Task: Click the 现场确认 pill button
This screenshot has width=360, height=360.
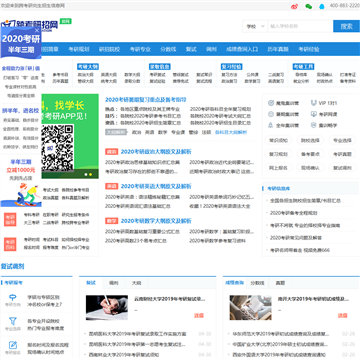Action: point(310,168)
